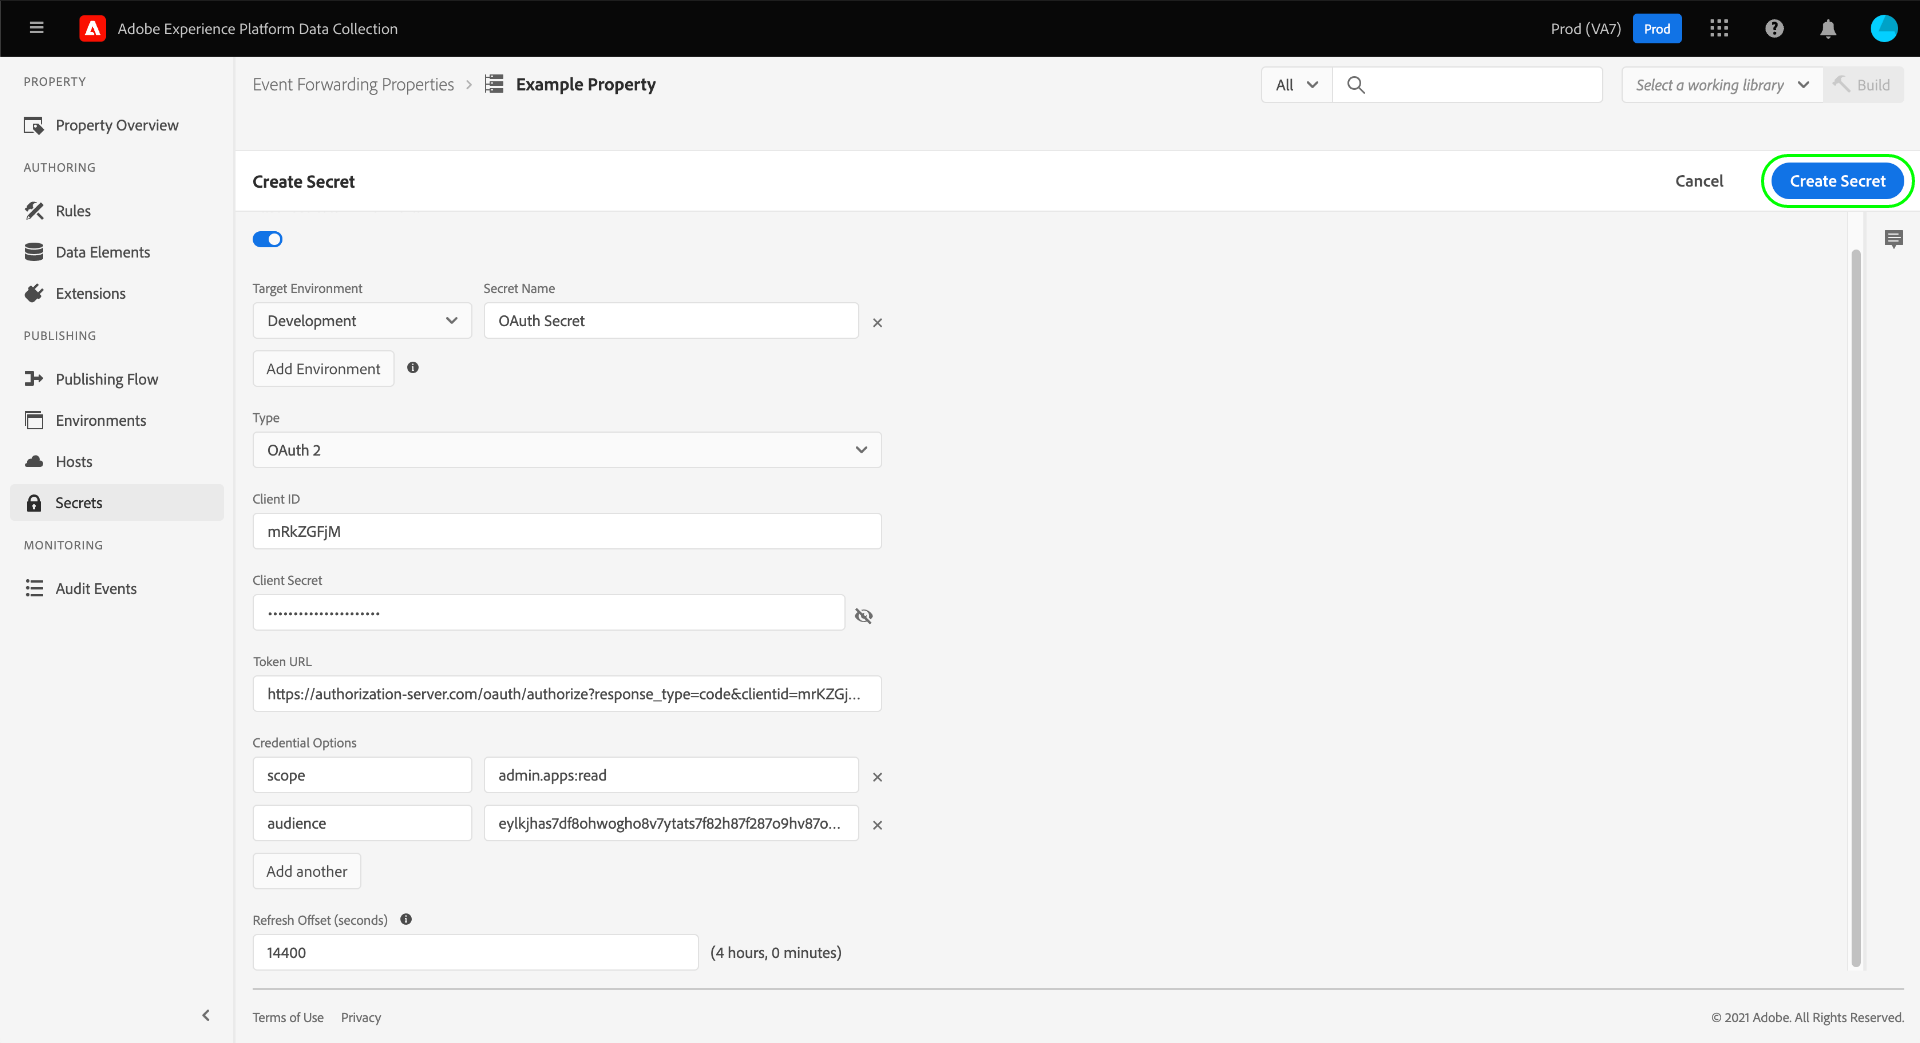Open the Rules section in the sidebar
The width and height of the screenshot is (1920, 1043).
tap(70, 210)
